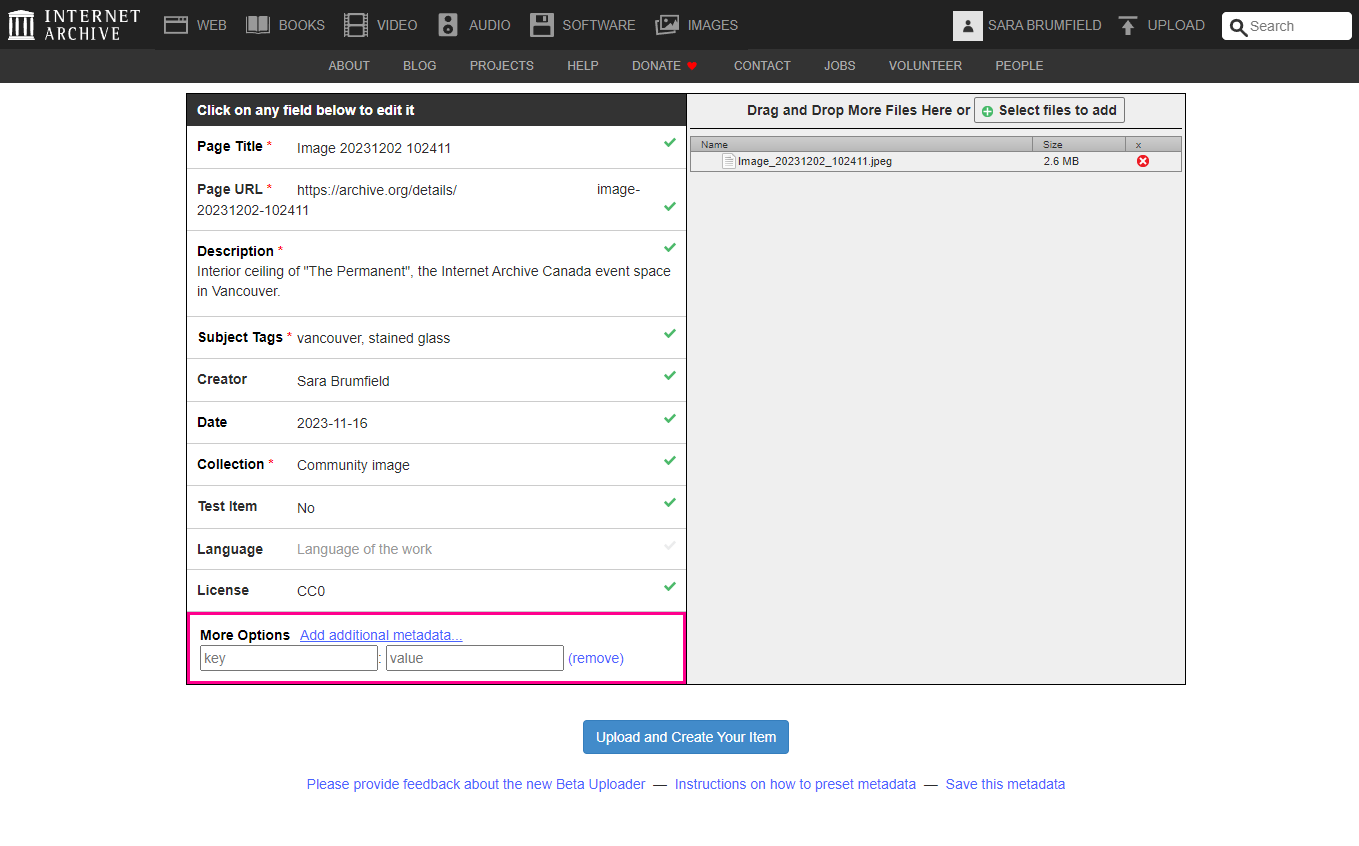Edit the Collection field value
The width and height of the screenshot is (1359, 846).
coord(353,465)
